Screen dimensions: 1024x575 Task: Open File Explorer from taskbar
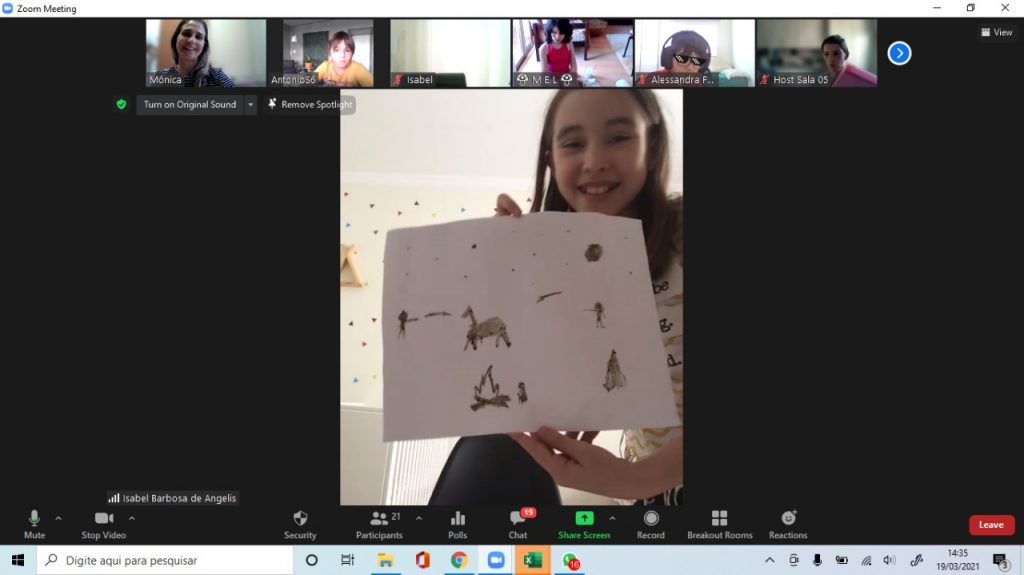coord(385,561)
